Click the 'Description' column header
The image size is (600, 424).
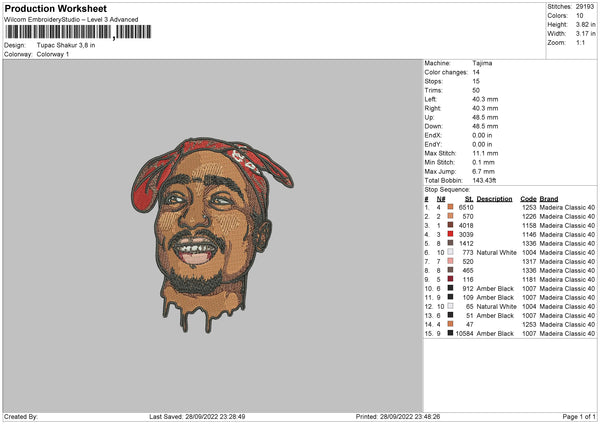pyautogui.click(x=494, y=199)
